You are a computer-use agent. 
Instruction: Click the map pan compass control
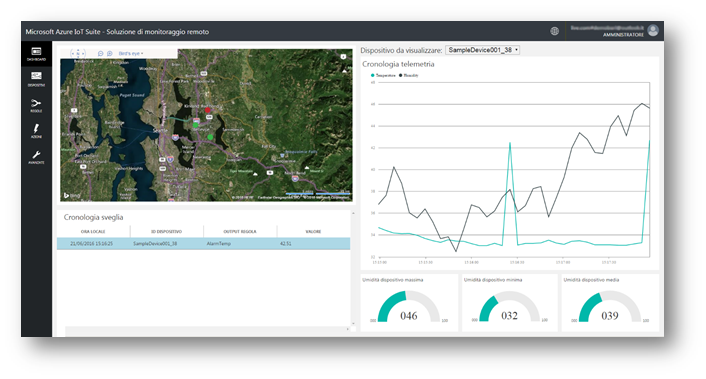click(x=78, y=53)
